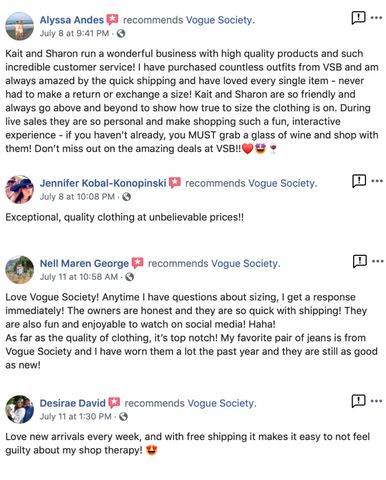Click public globe icon on Alyssa's post

click(121, 33)
